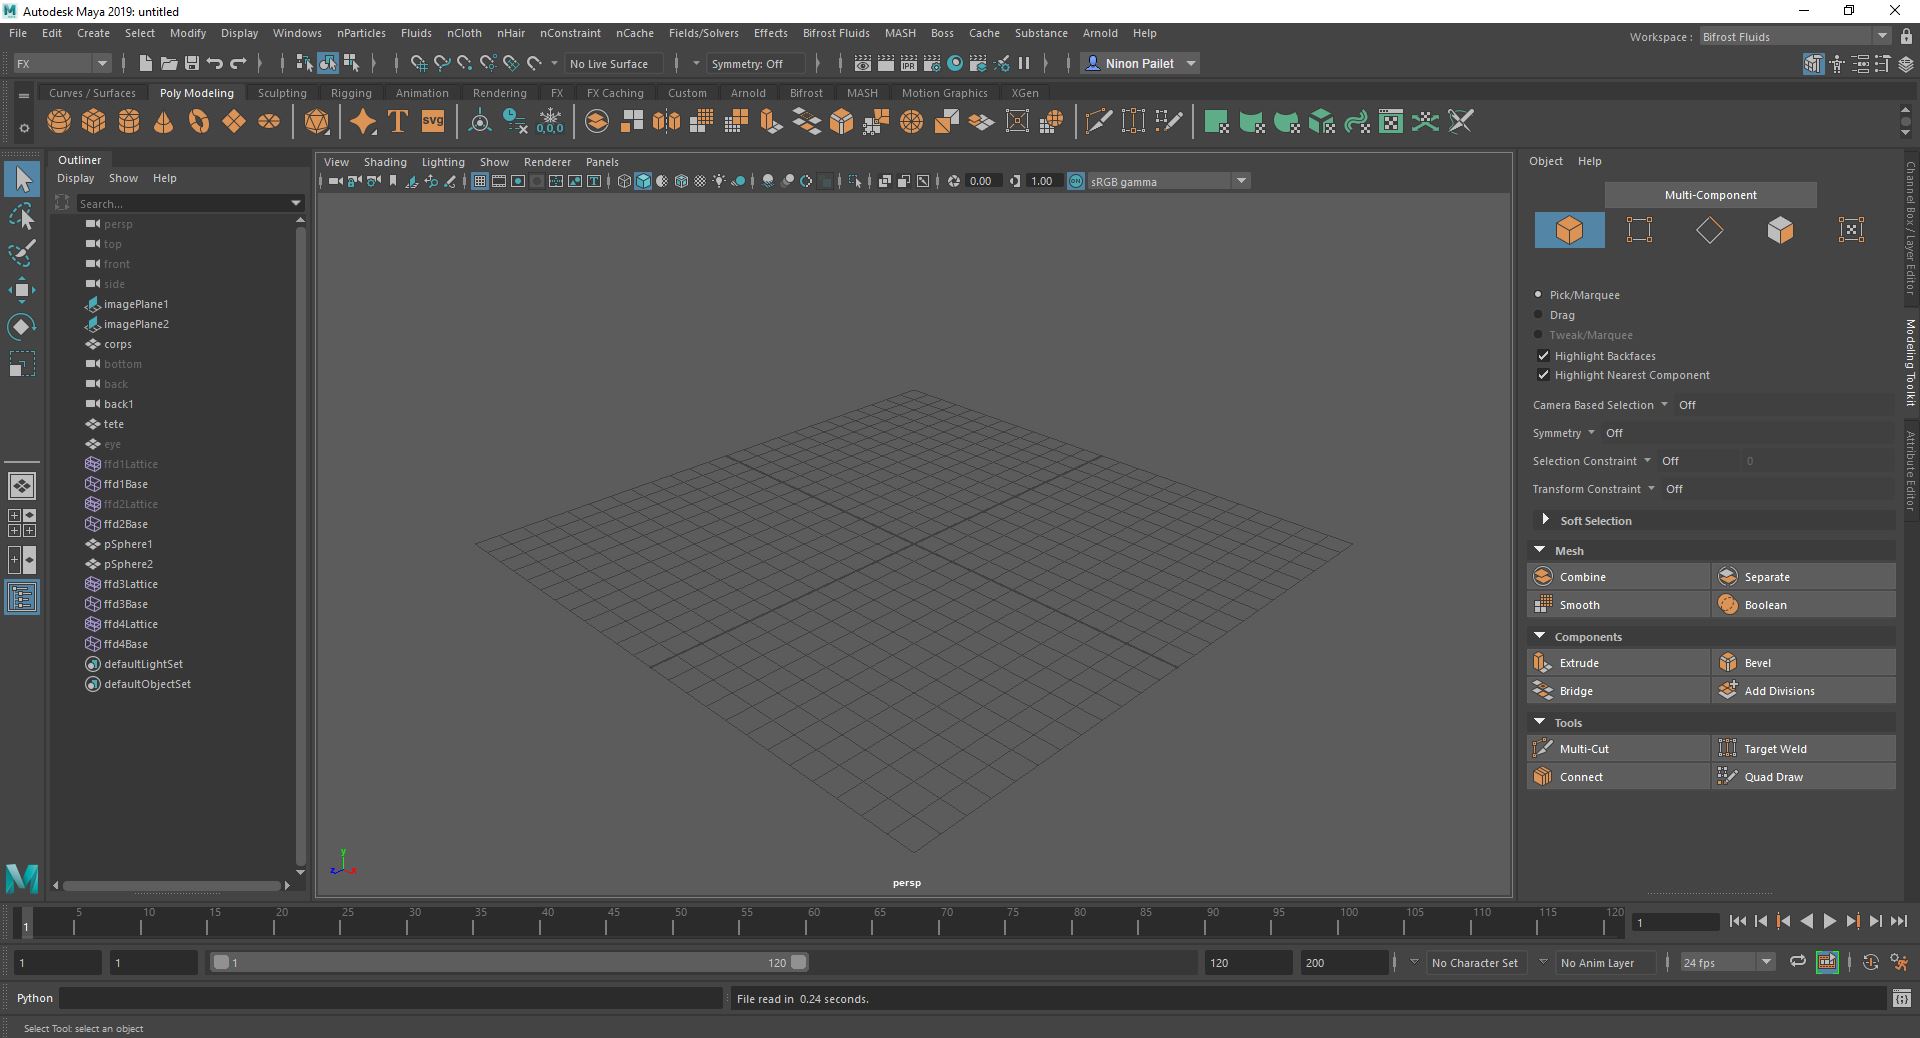Select the Scale tool
The width and height of the screenshot is (1920, 1038).
pos(22,364)
